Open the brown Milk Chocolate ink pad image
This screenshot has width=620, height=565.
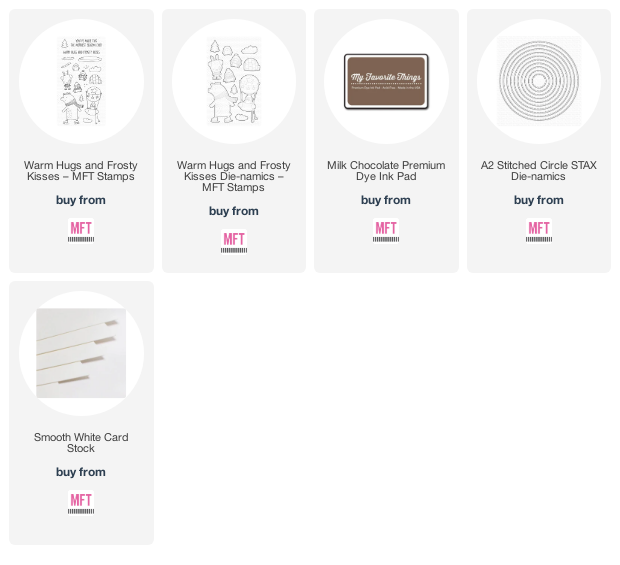point(386,81)
